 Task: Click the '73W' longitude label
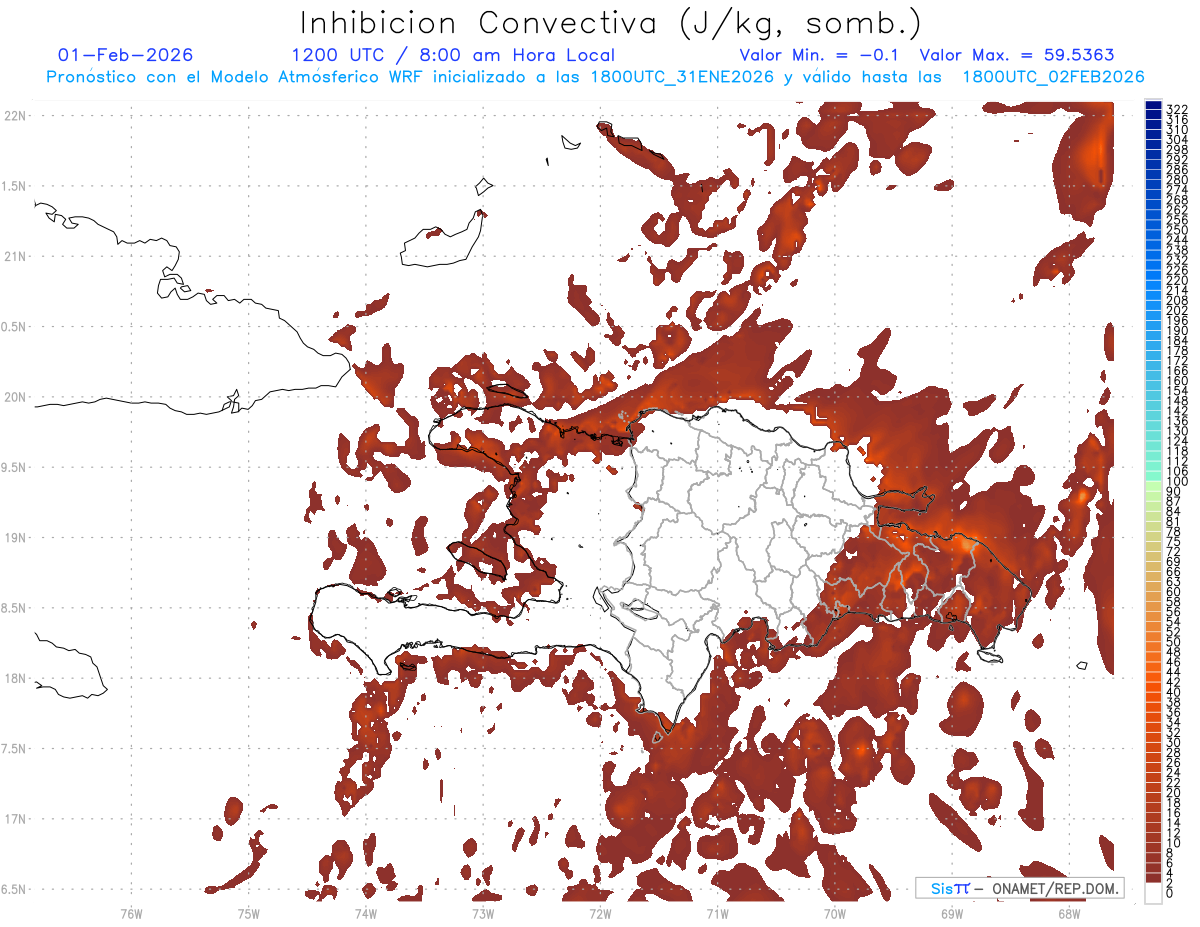tap(483, 913)
